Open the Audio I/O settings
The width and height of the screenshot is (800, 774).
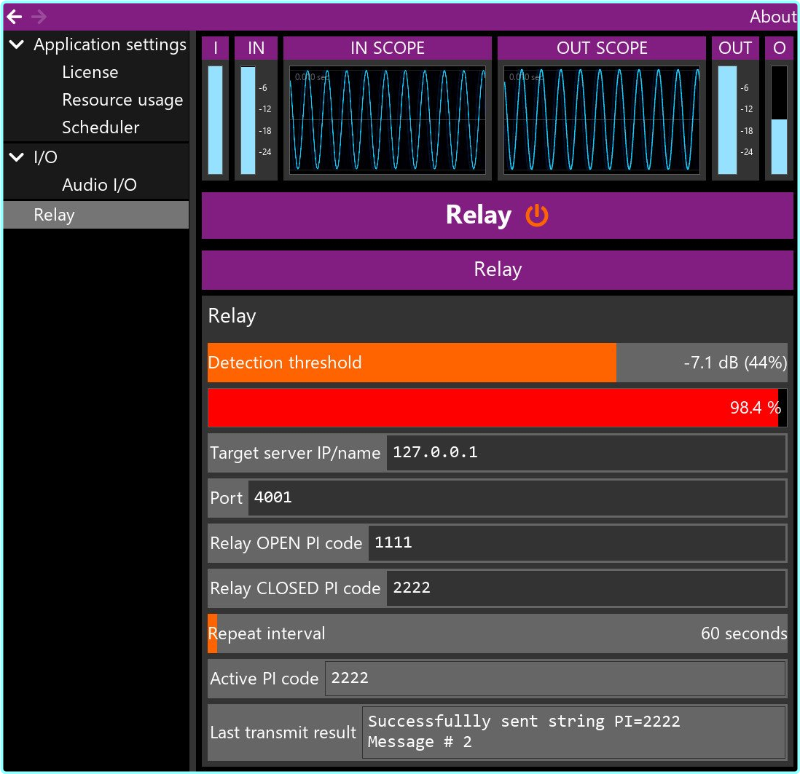(99, 185)
